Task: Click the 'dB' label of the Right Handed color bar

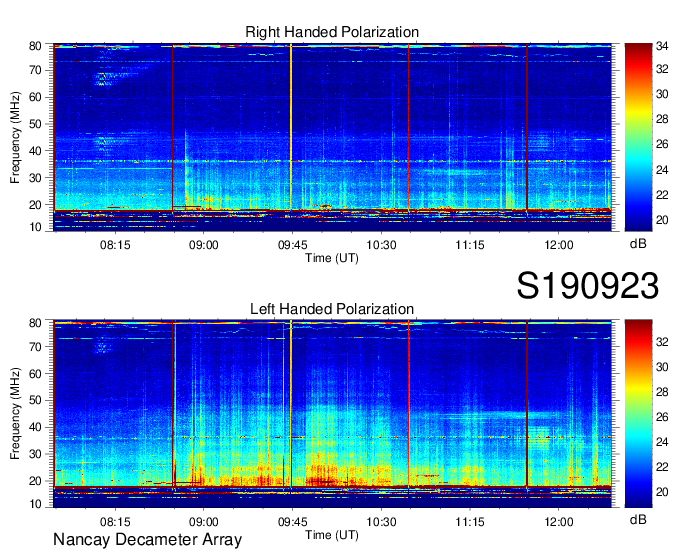Action: (638, 244)
